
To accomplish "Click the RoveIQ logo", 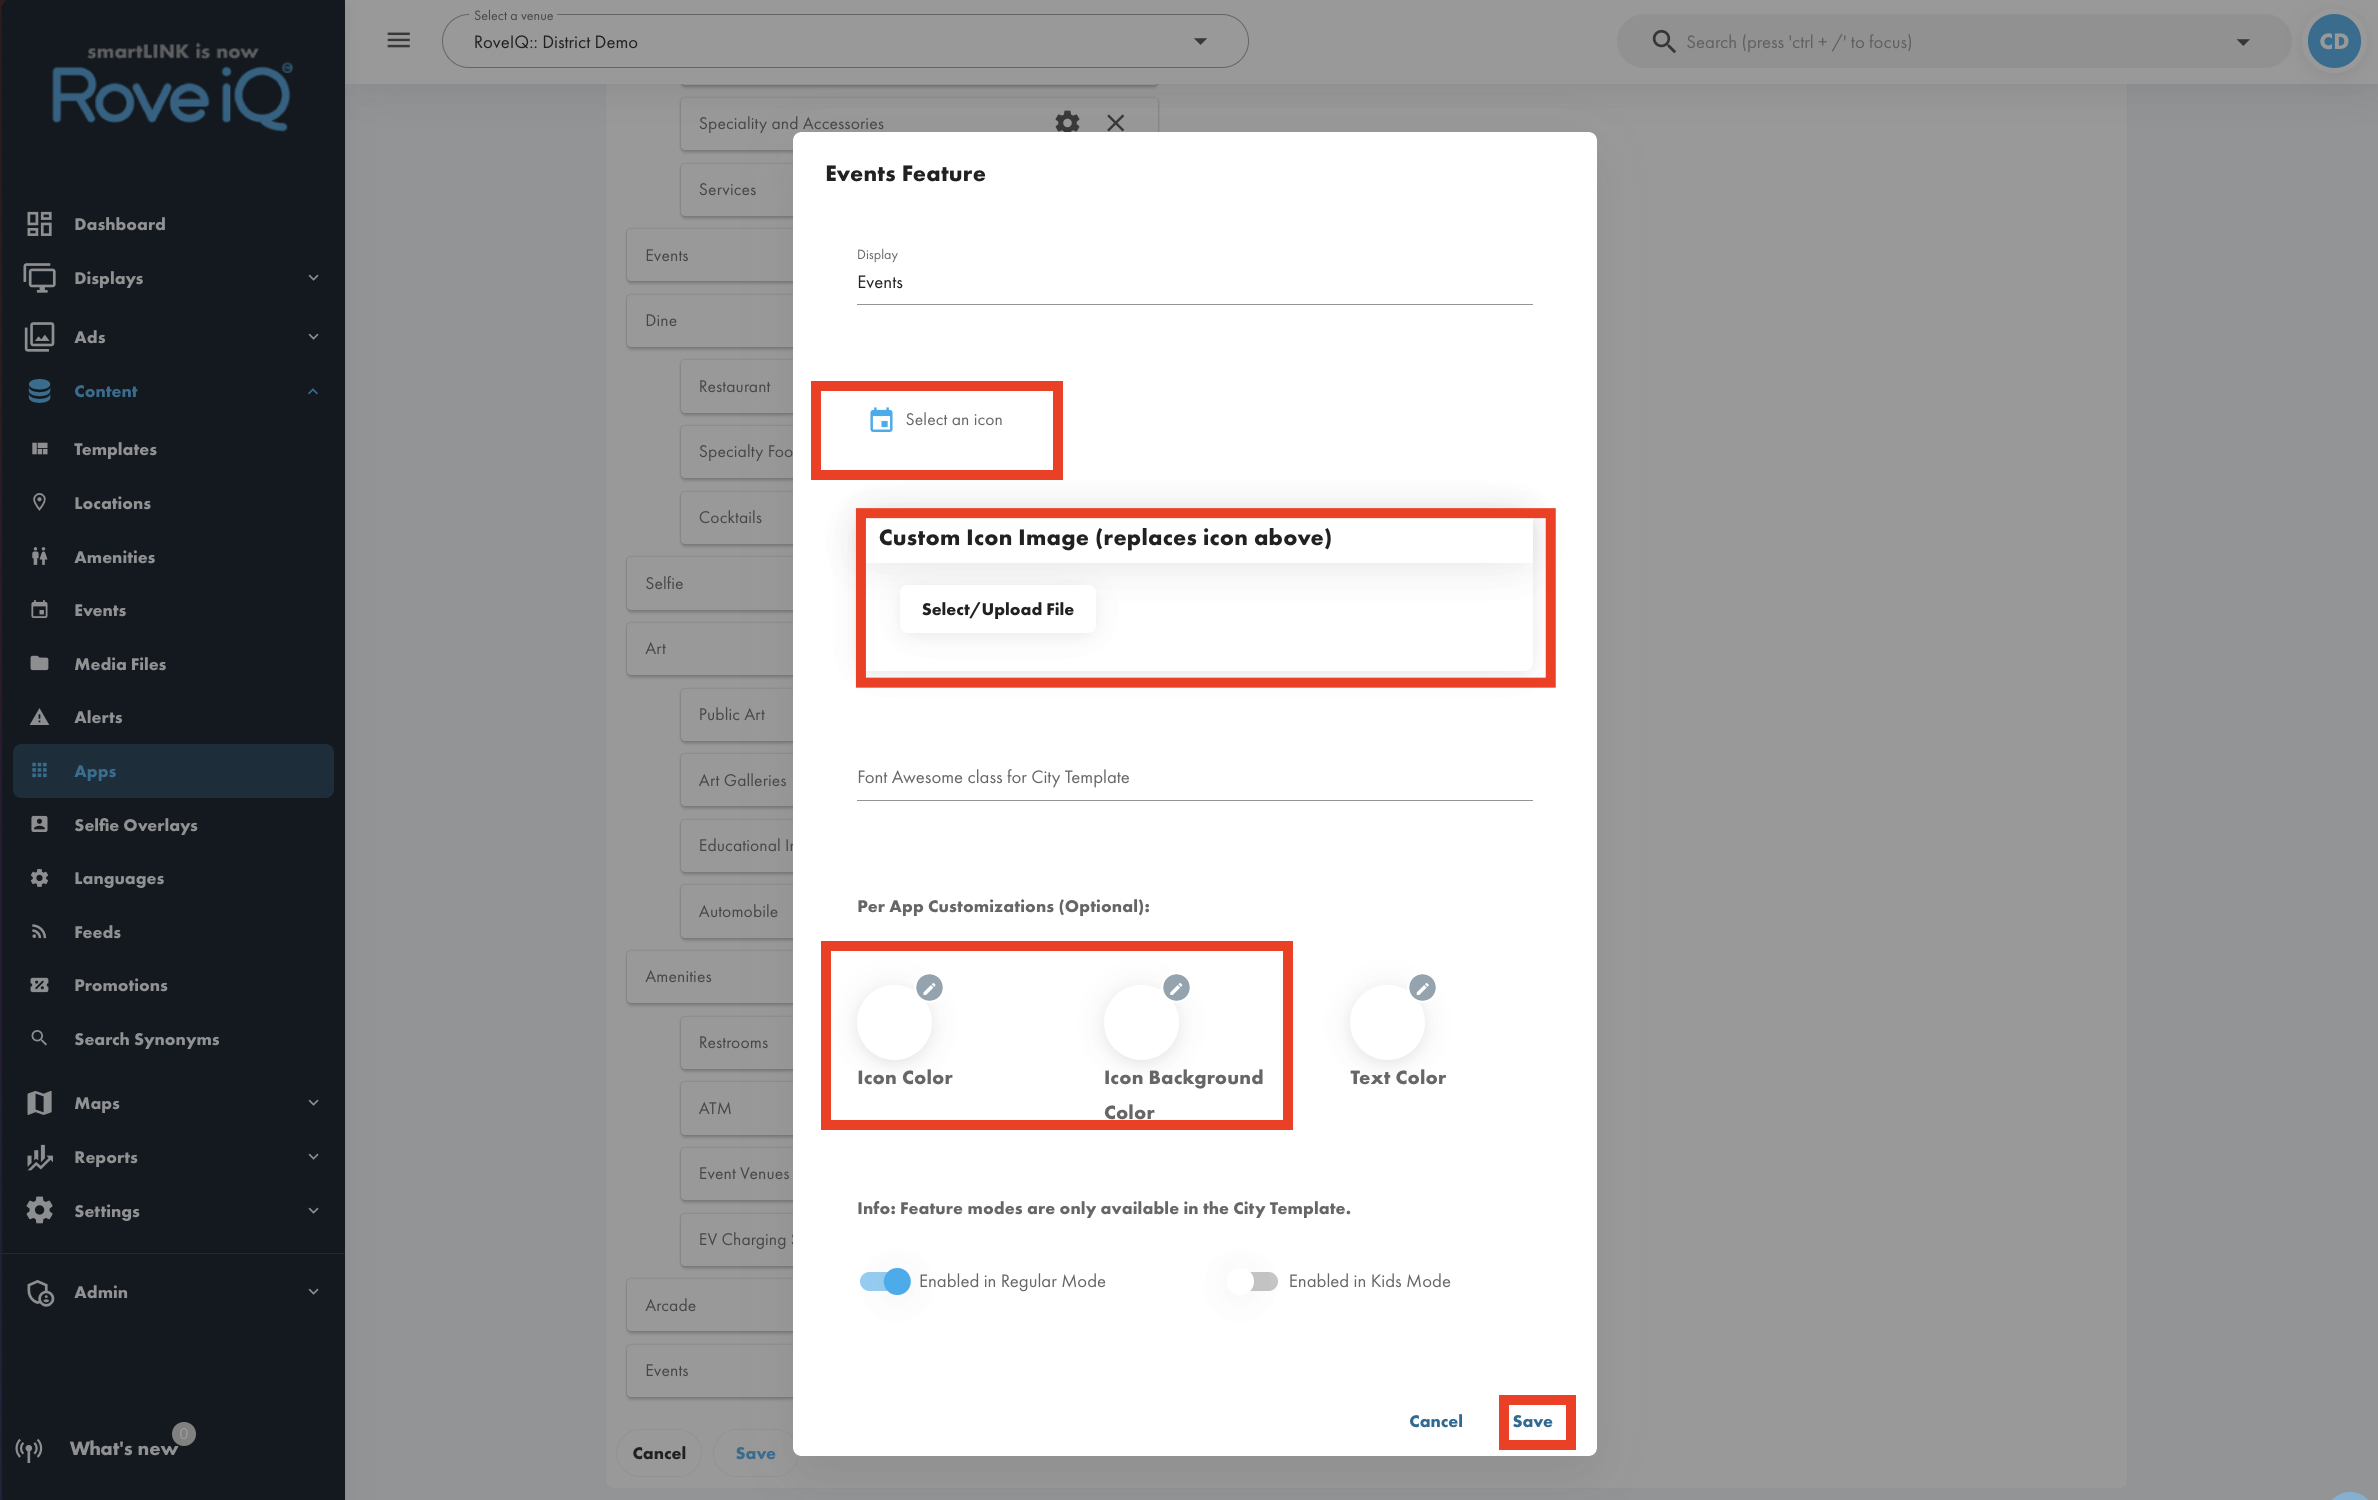I will click(x=172, y=88).
